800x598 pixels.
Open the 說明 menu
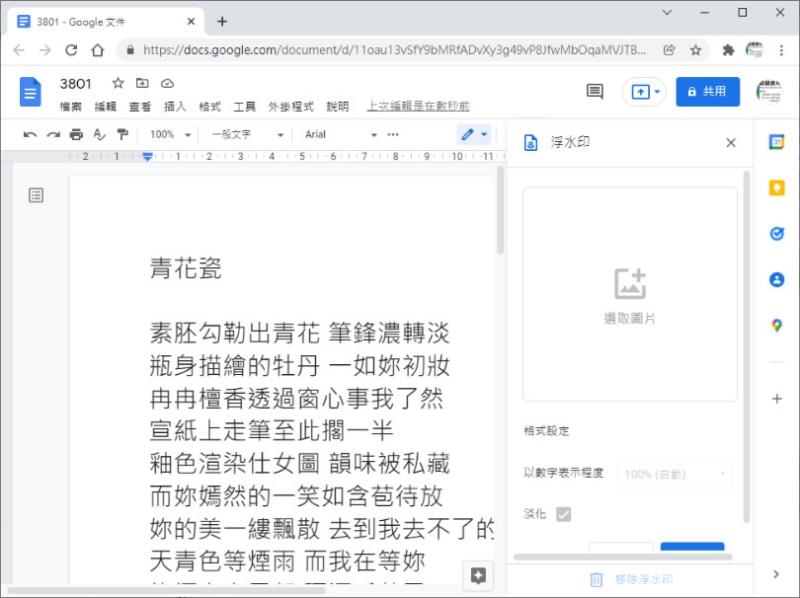337,107
